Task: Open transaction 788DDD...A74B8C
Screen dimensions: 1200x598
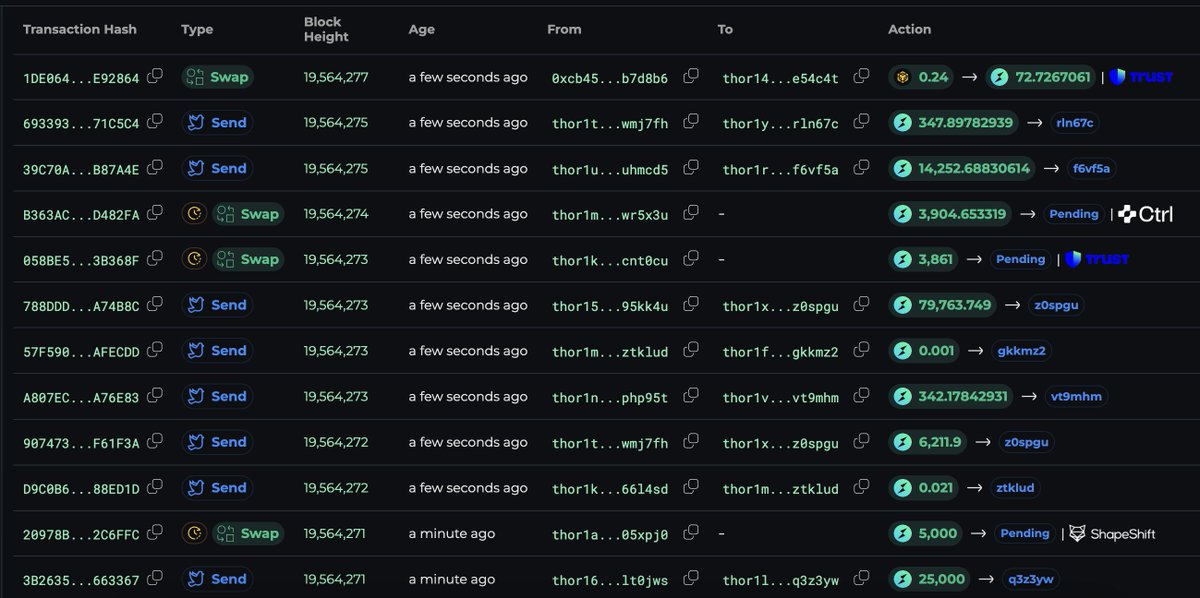Action: click(81, 306)
